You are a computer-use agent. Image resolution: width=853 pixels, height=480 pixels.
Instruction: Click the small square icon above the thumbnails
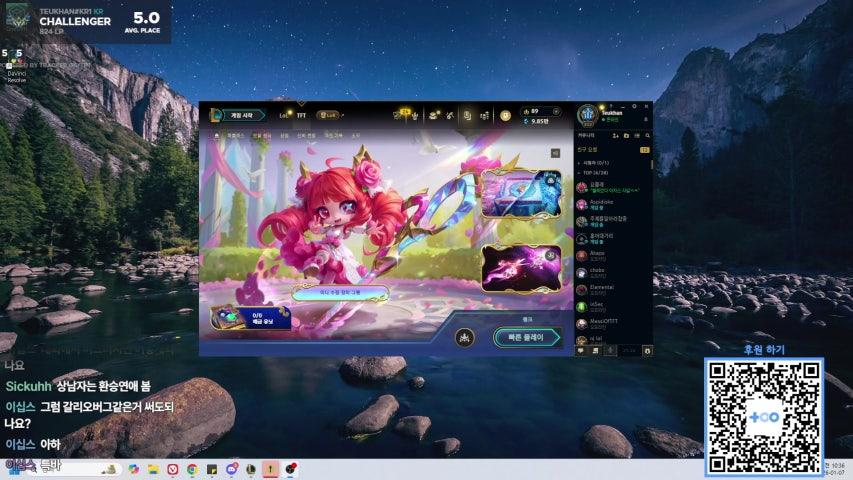[555, 153]
